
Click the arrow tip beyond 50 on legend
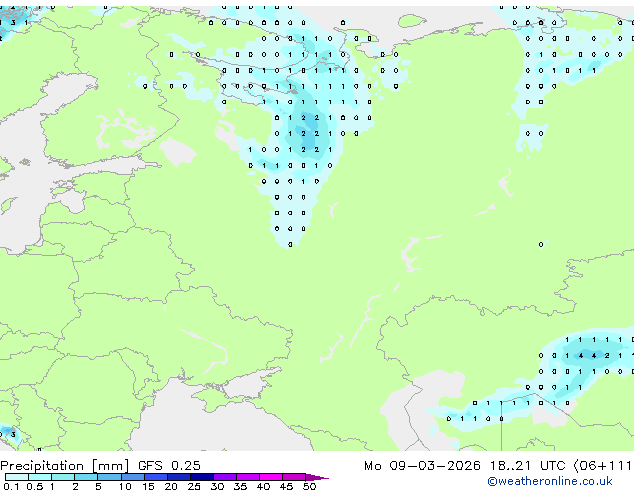(317, 477)
